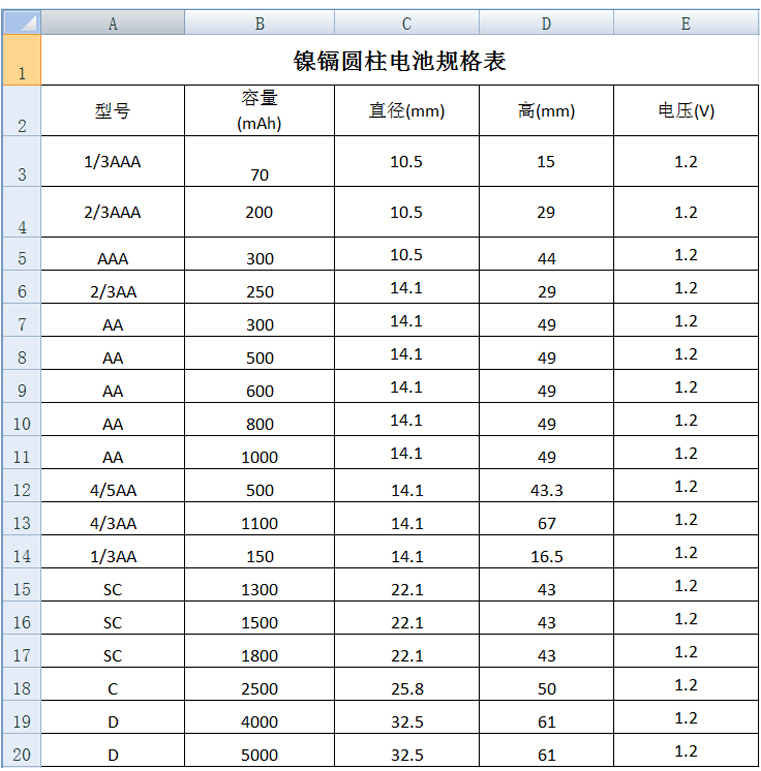Select height cell 43.3

[546, 485]
